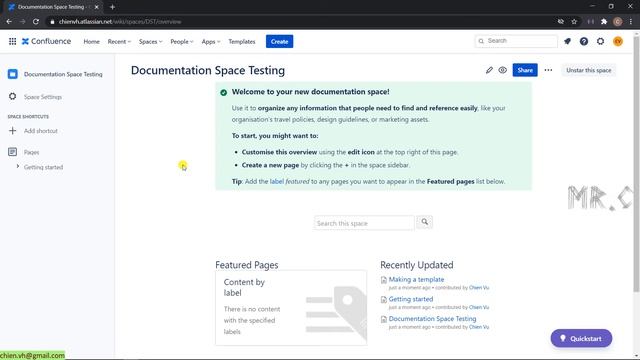Click the top Search field
The width and height of the screenshot is (640, 360).
click(x=516, y=41)
